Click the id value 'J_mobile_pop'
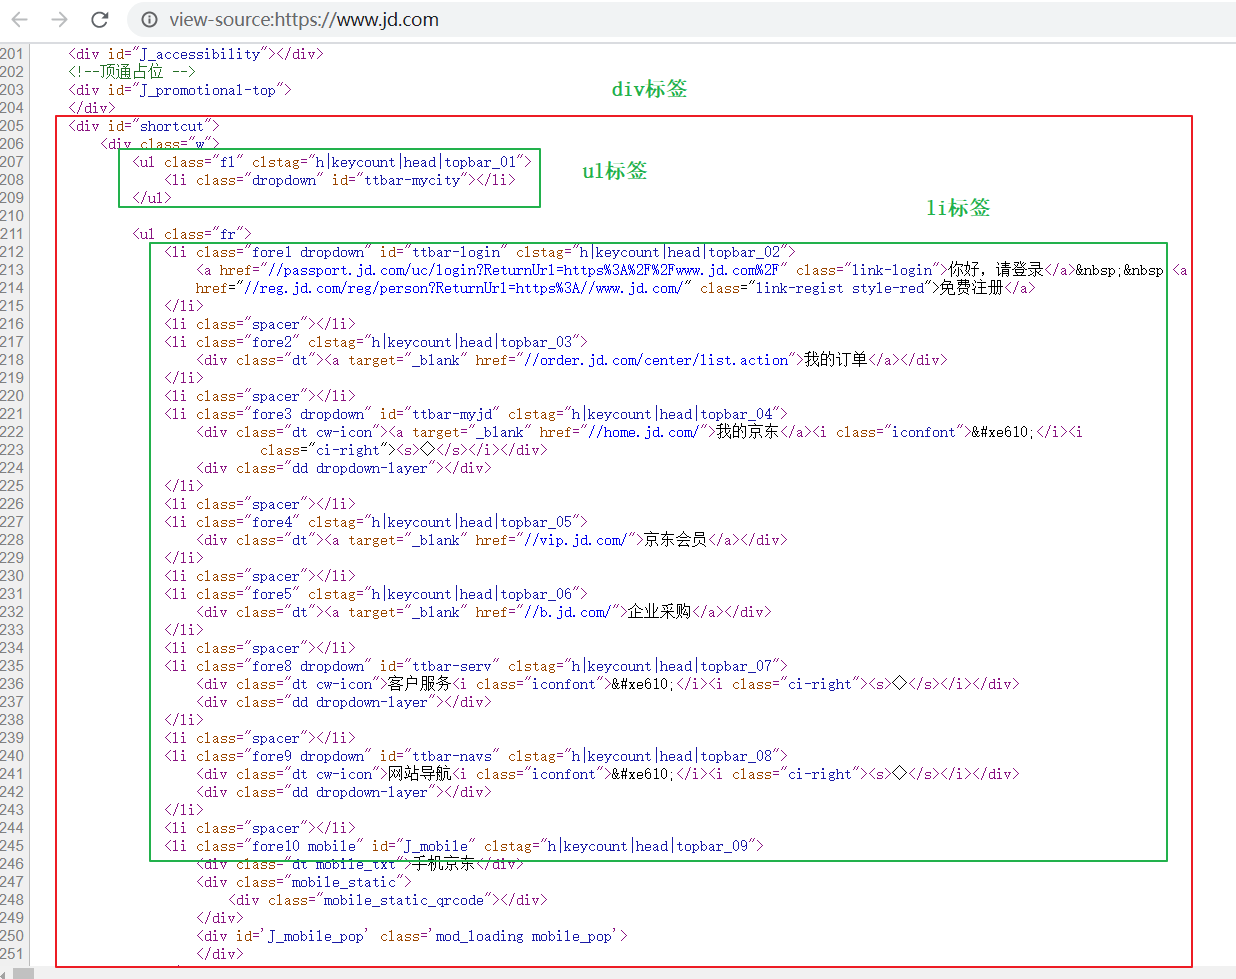Viewport: 1236px width, 979px height. coord(316,936)
